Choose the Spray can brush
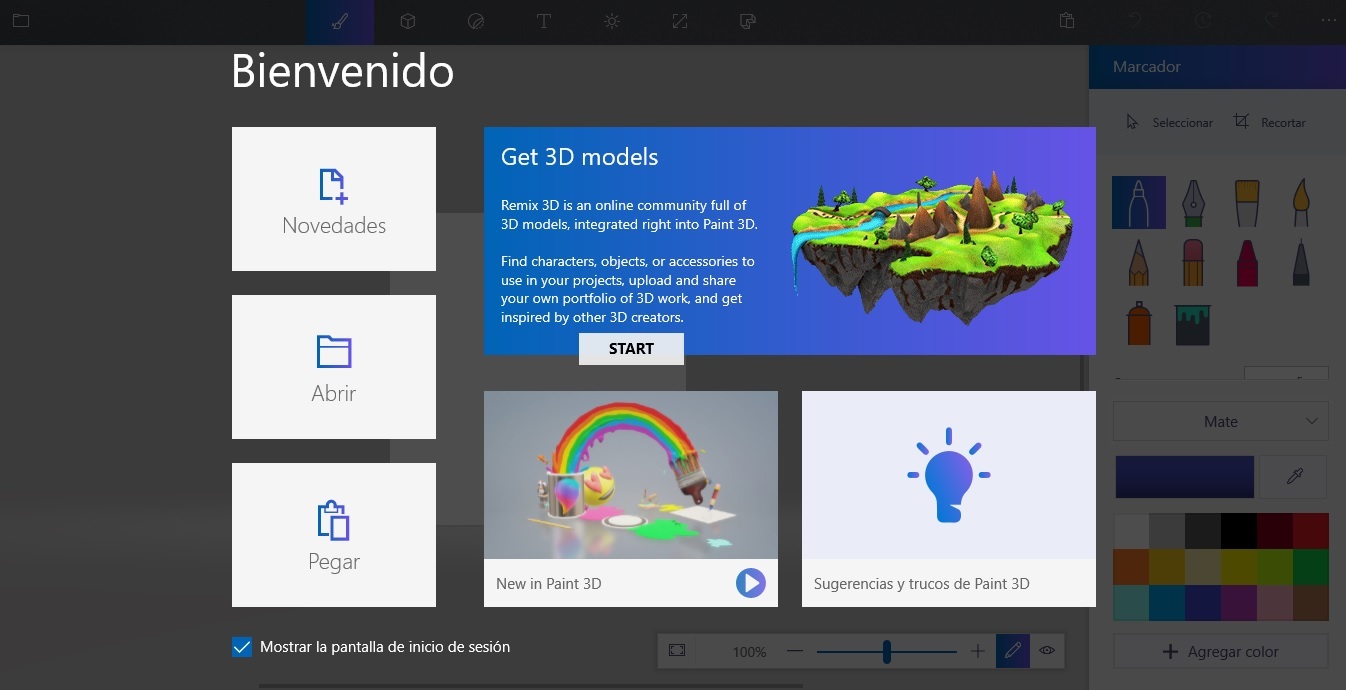 (x=1139, y=322)
